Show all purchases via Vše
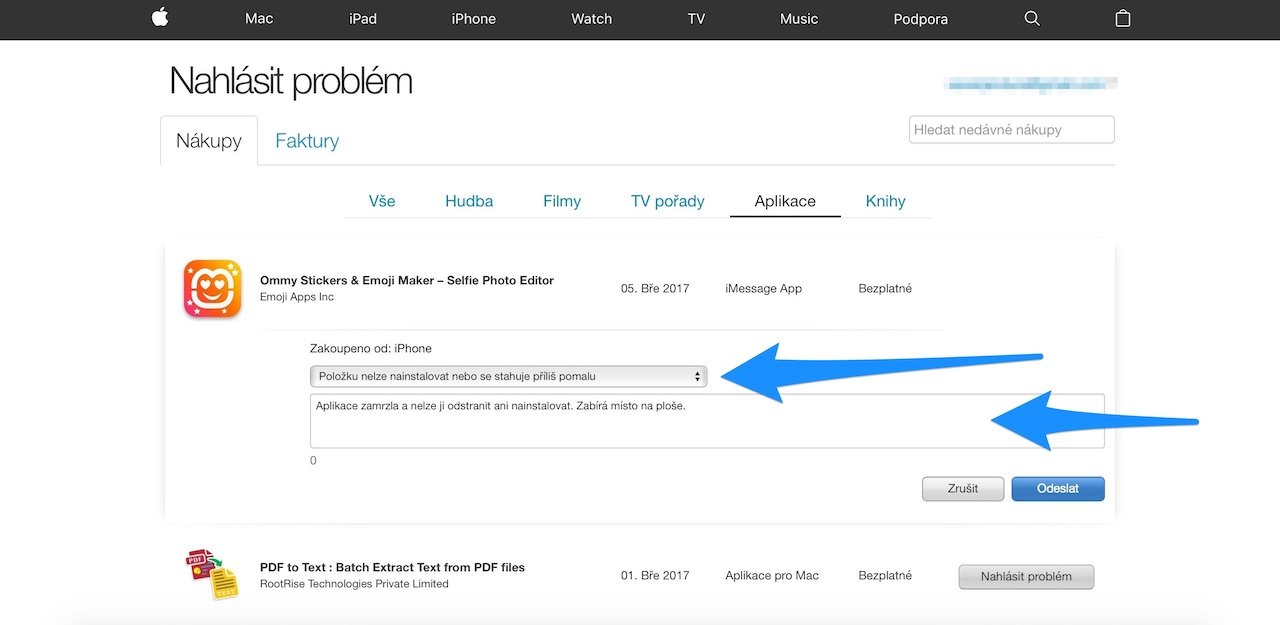This screenshot has width=1280, height=625. 382,201
